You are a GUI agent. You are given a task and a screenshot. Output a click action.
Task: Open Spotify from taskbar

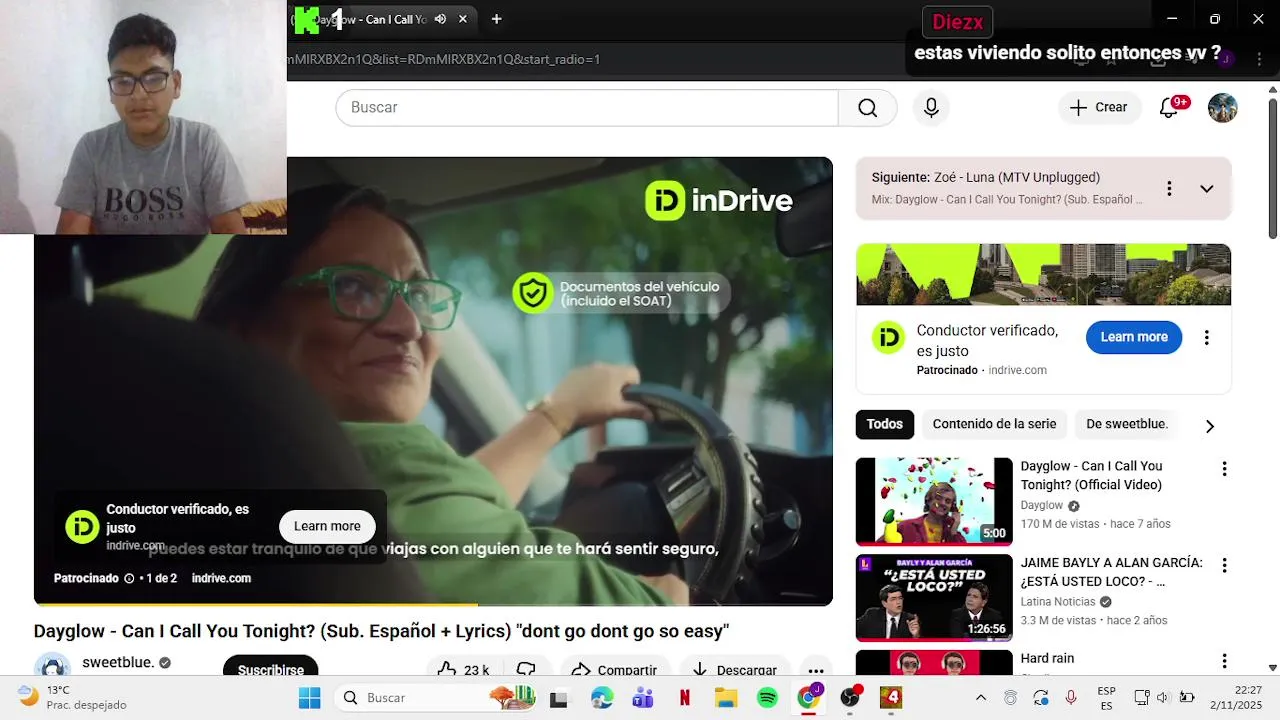(x=767, y=697)
